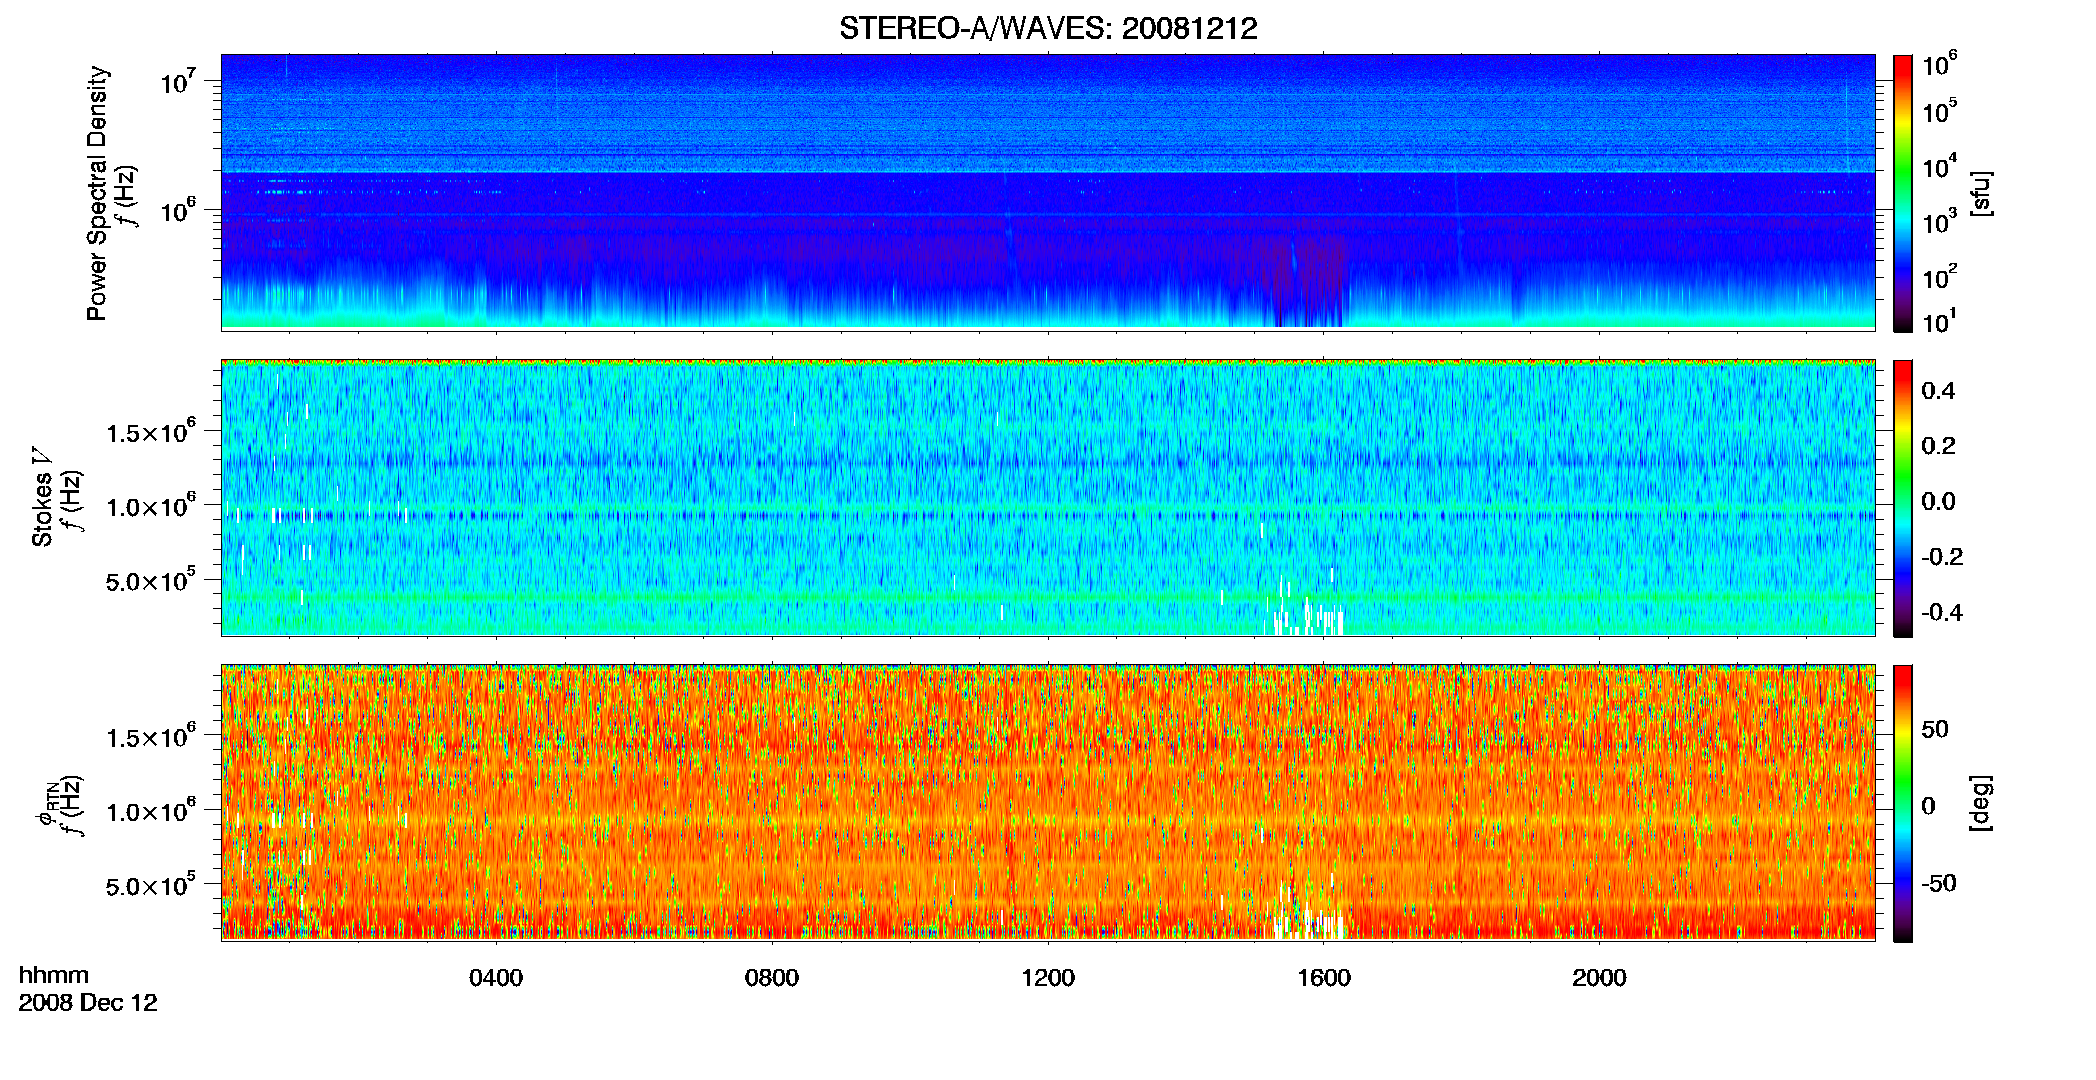Select Stokes V panel's 1.5×10^6 tick label
Viewport: 2096px width, 1080px height.
pos(151,431)
